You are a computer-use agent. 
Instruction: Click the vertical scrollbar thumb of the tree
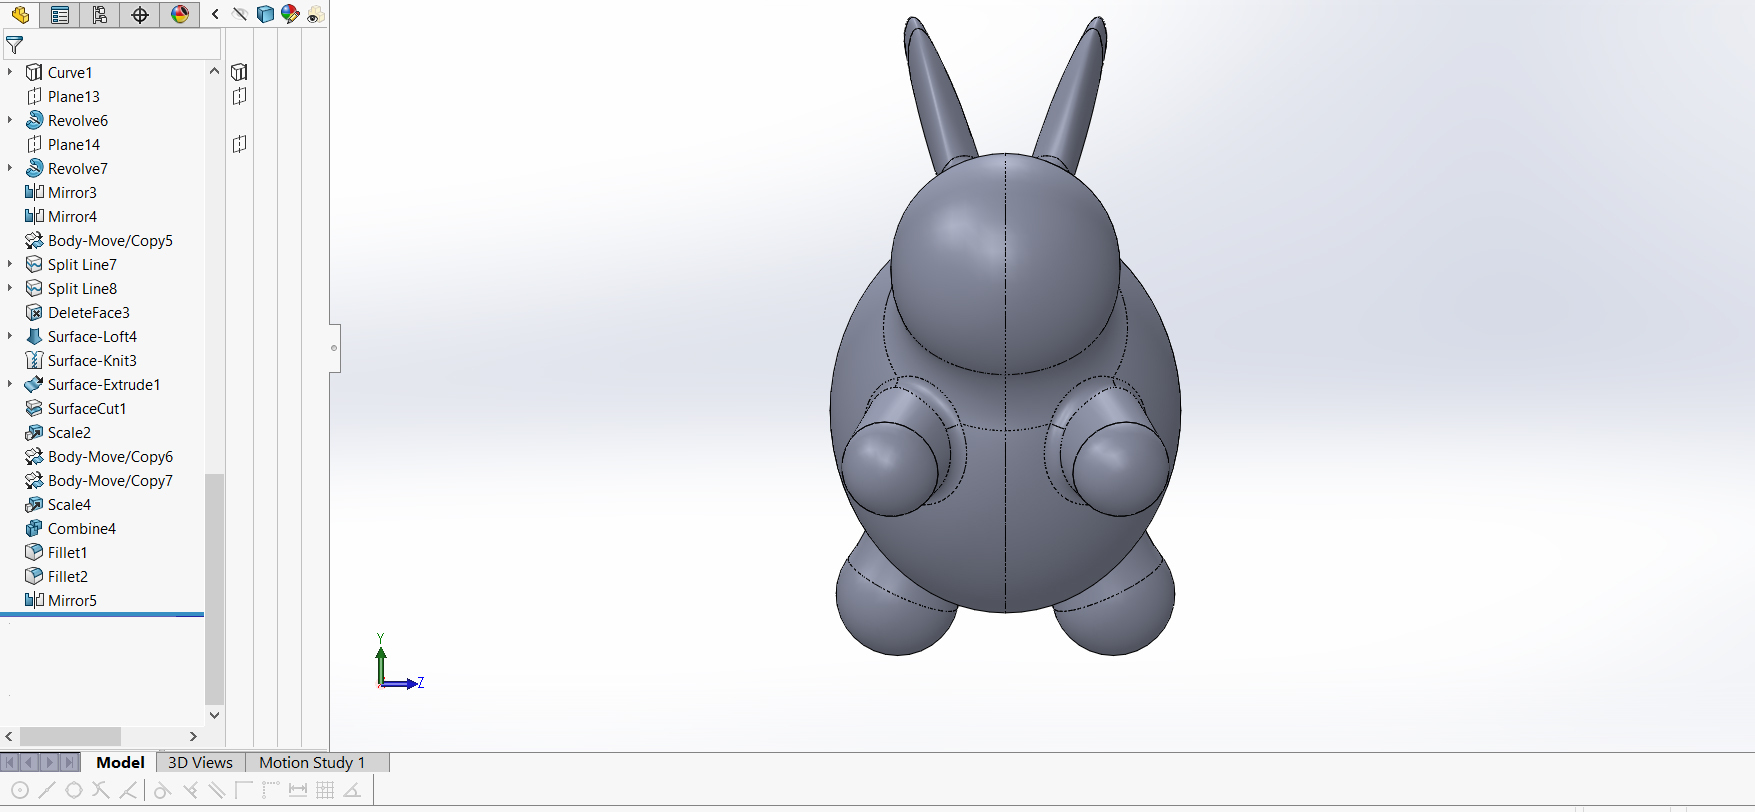click(x=214, y=589)
